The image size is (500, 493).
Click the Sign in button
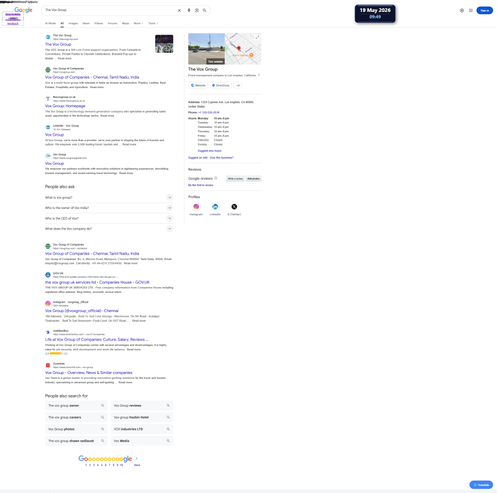(484, 10)
